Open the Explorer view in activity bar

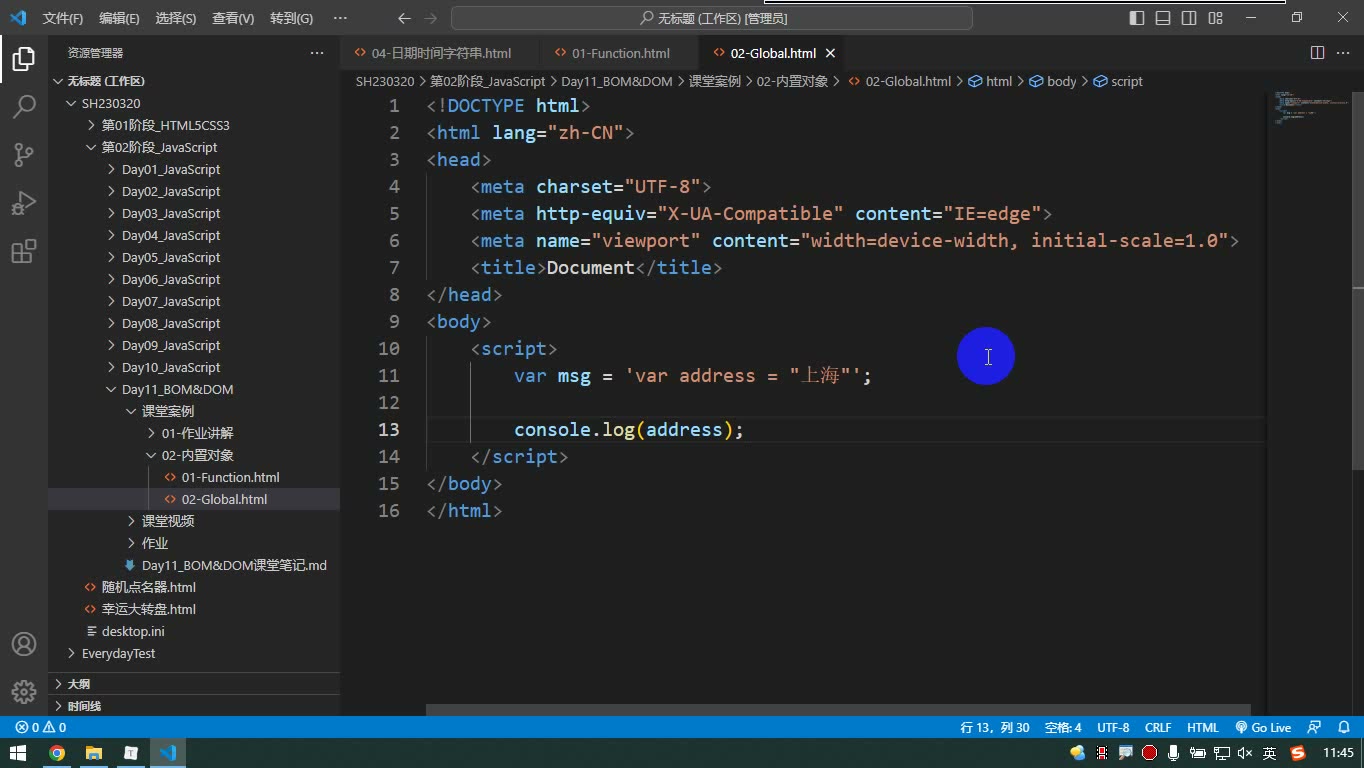pos(23,59)
